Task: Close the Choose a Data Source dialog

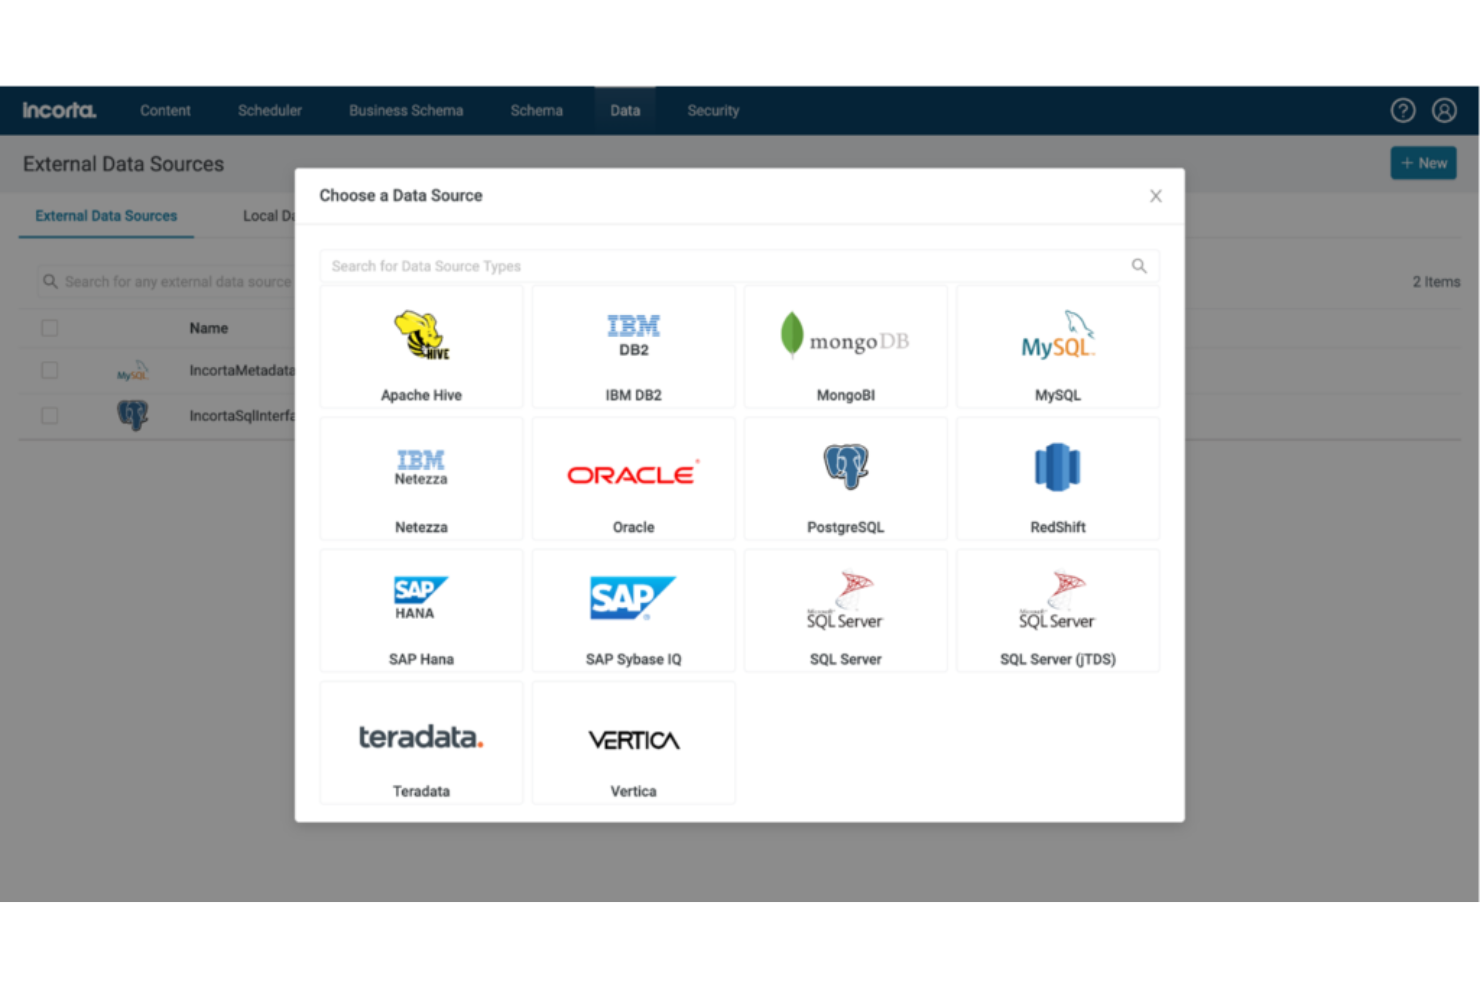Action: 1155,196
